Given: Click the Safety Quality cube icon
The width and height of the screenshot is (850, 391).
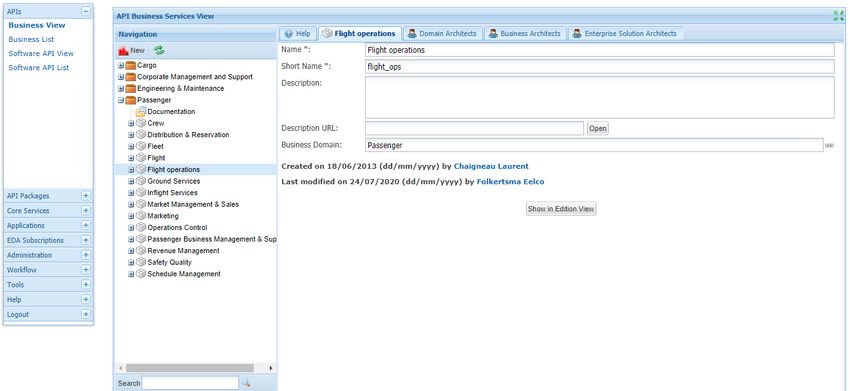Looking at the screenshot, I should [141, 262].
